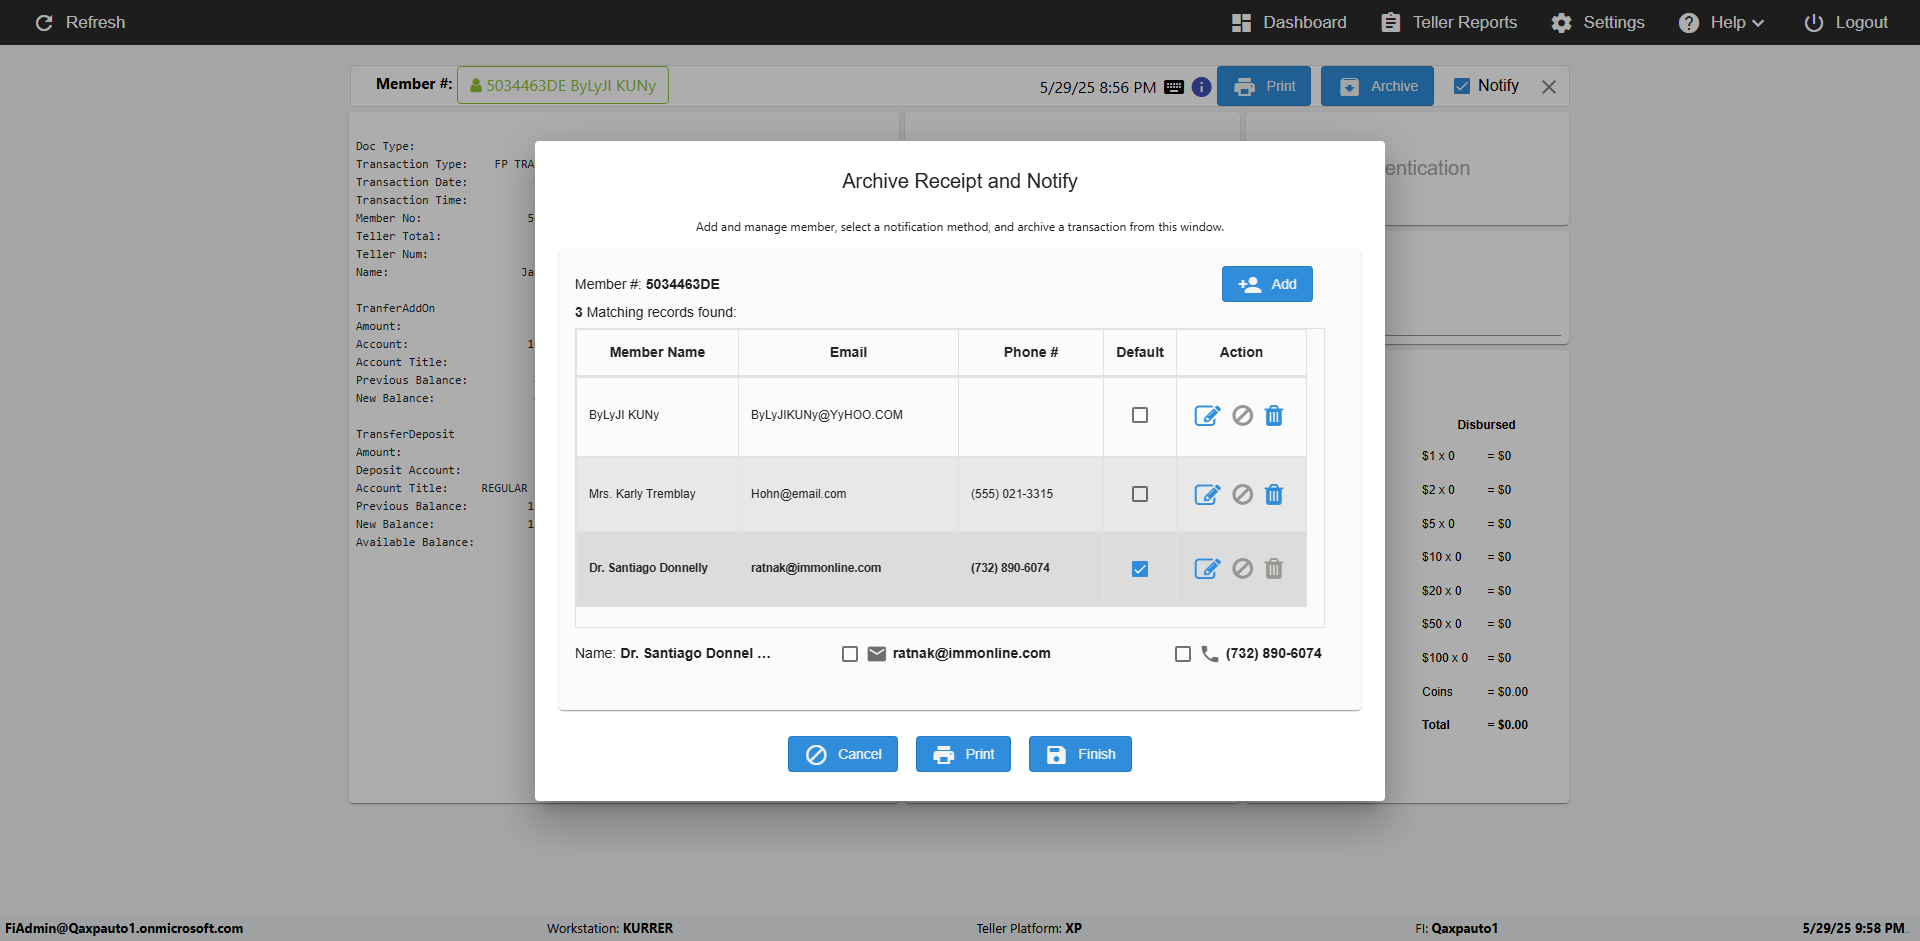1920x941 pixels.
Task: Delete the ByLyJl KUNy member record
Action: click(x=1274, y=415)
